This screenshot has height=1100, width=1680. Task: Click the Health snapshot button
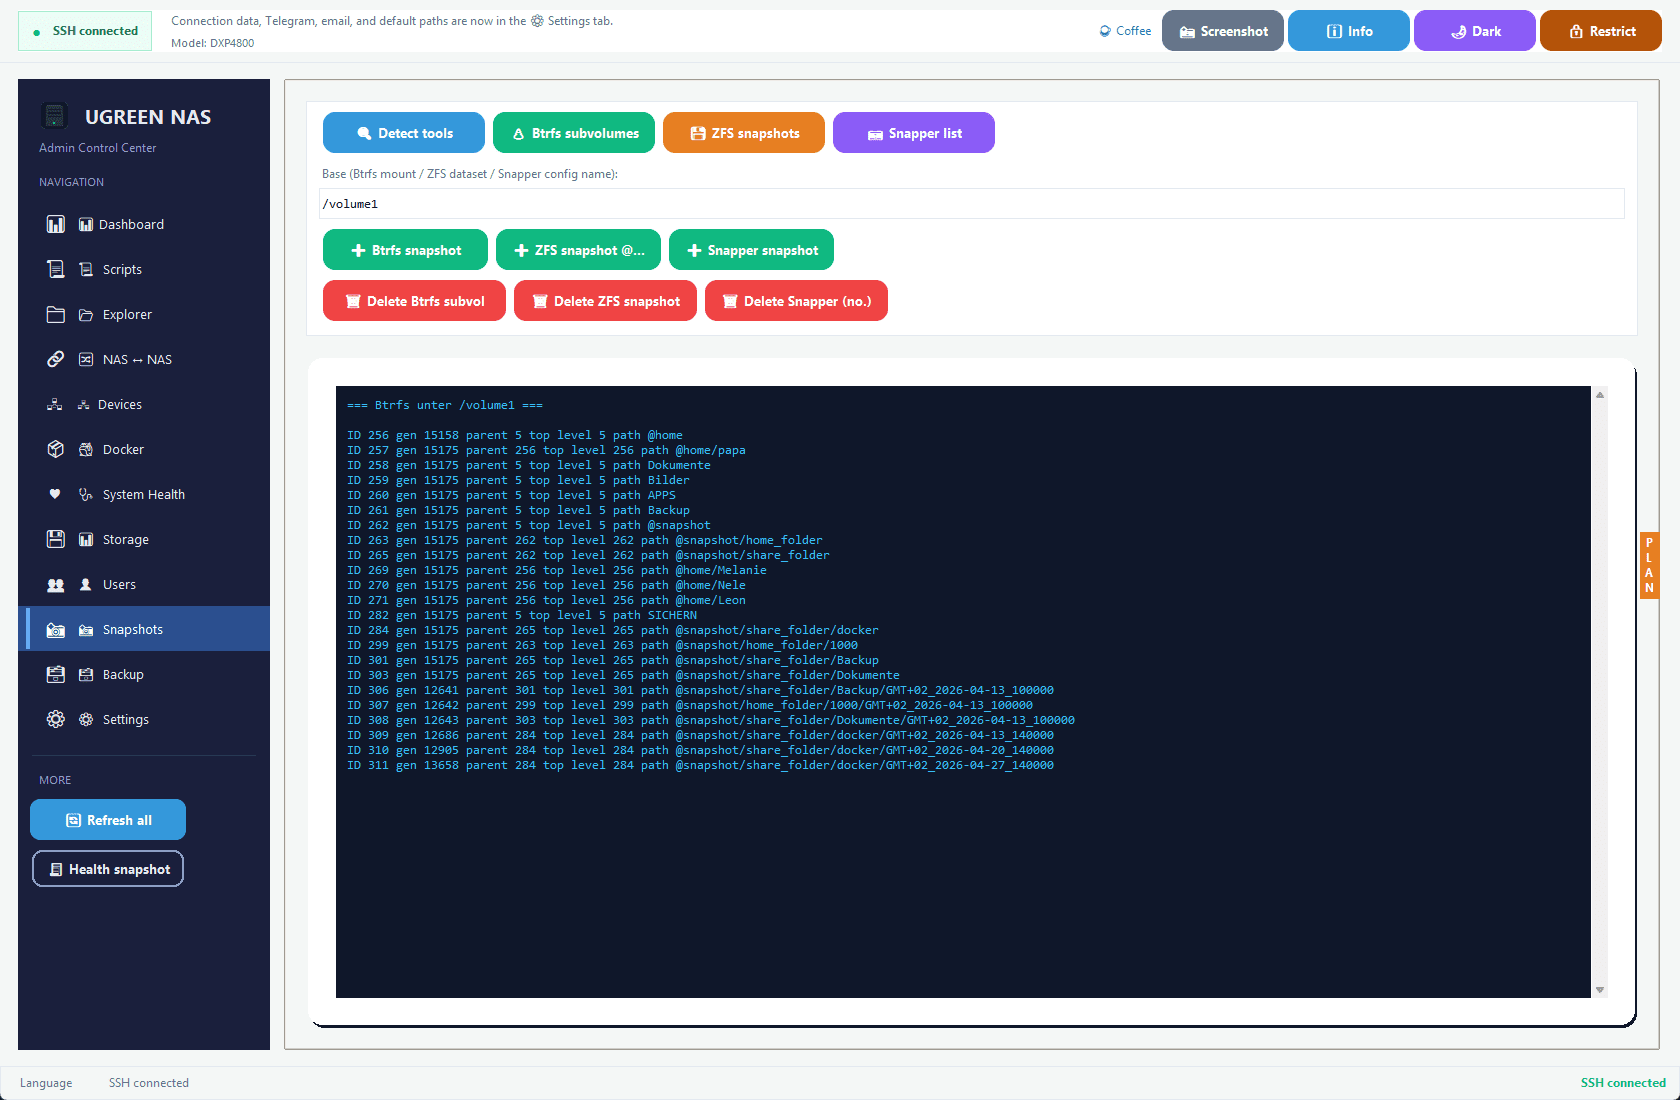[x=108, y=869]
